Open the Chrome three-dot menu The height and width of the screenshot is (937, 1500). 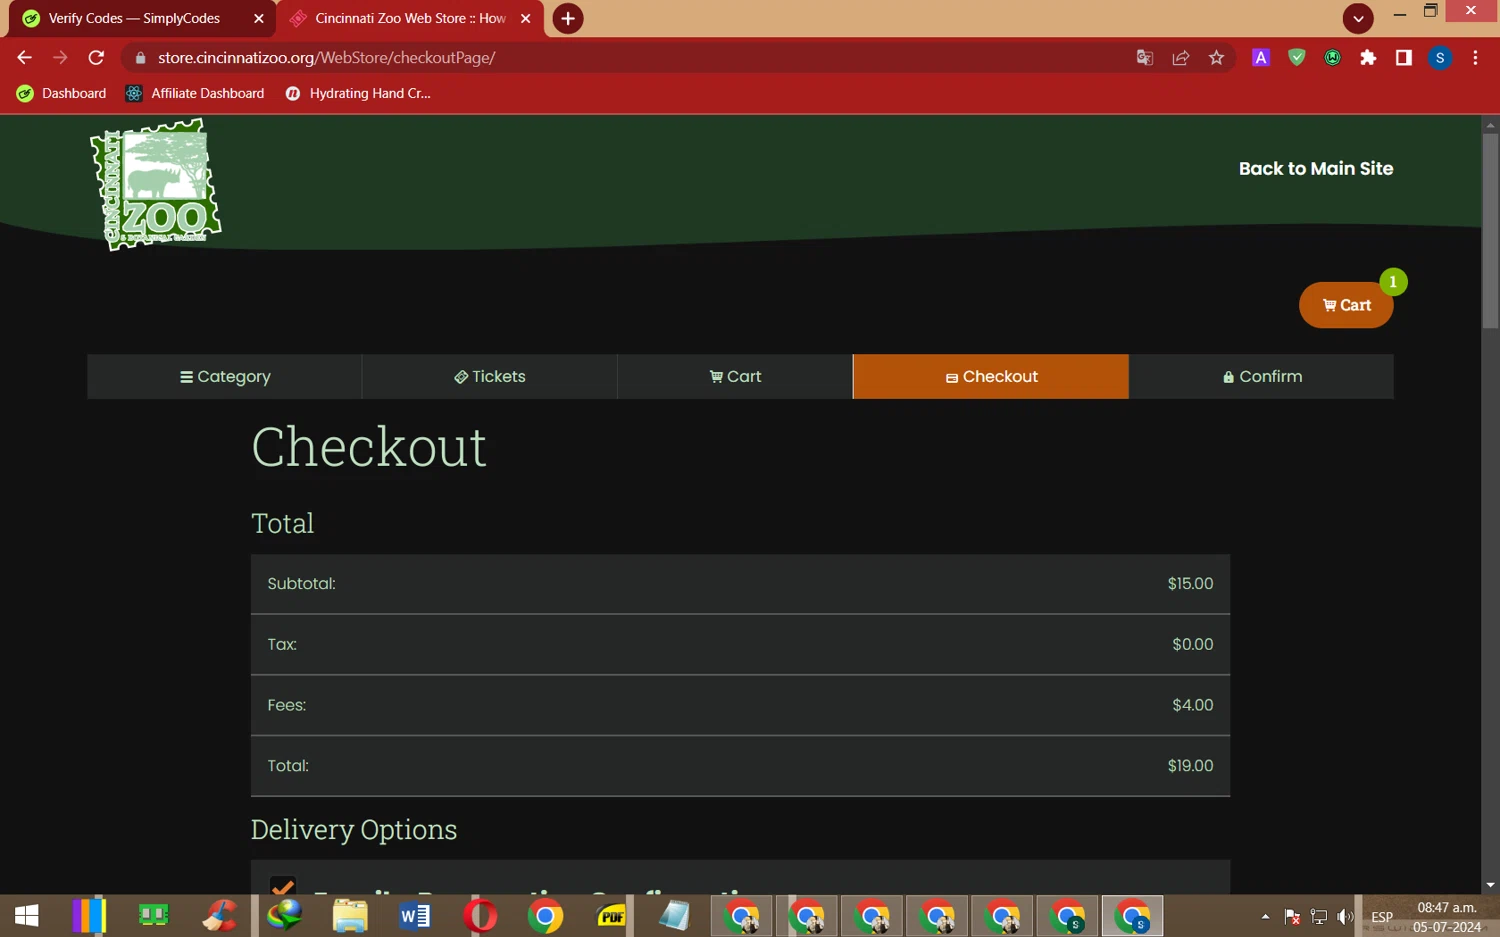pos(1475,58)
